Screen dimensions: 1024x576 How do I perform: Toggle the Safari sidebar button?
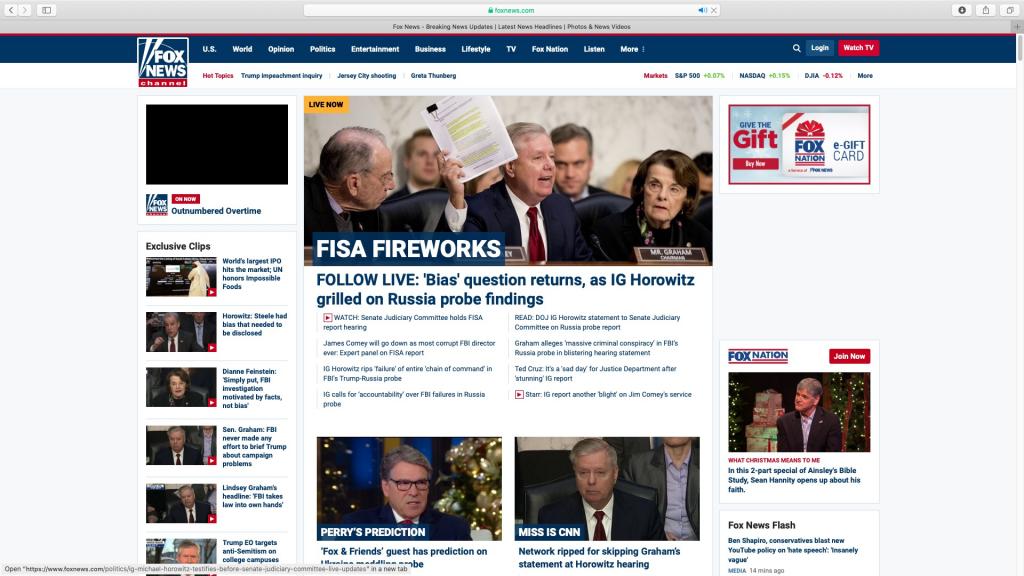click(46, 10)
